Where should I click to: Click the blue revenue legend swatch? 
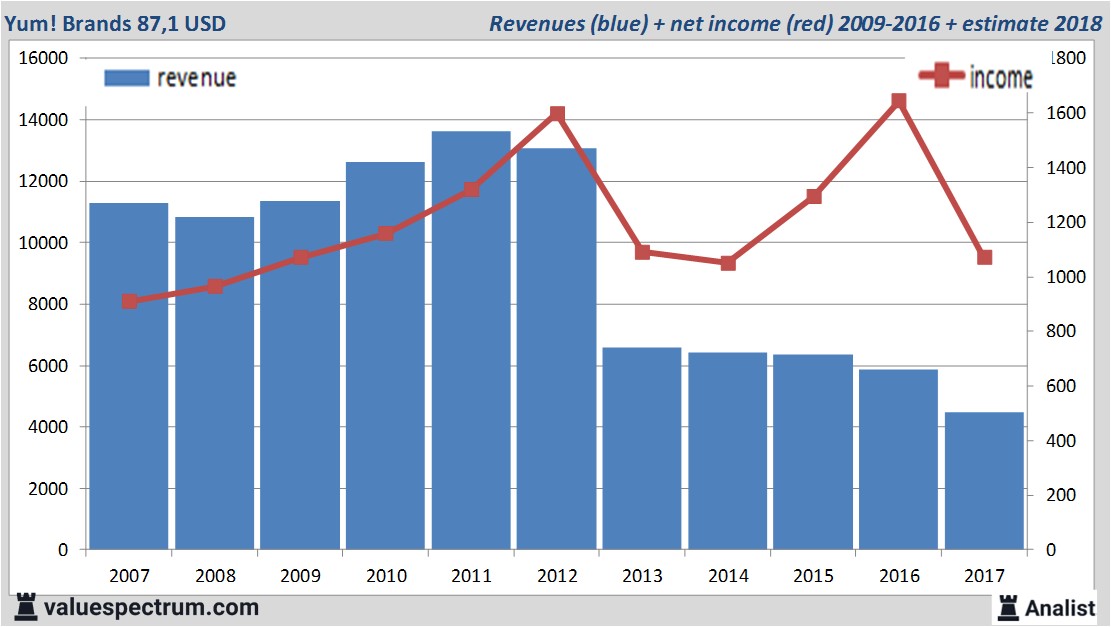[x=127, y=78]
